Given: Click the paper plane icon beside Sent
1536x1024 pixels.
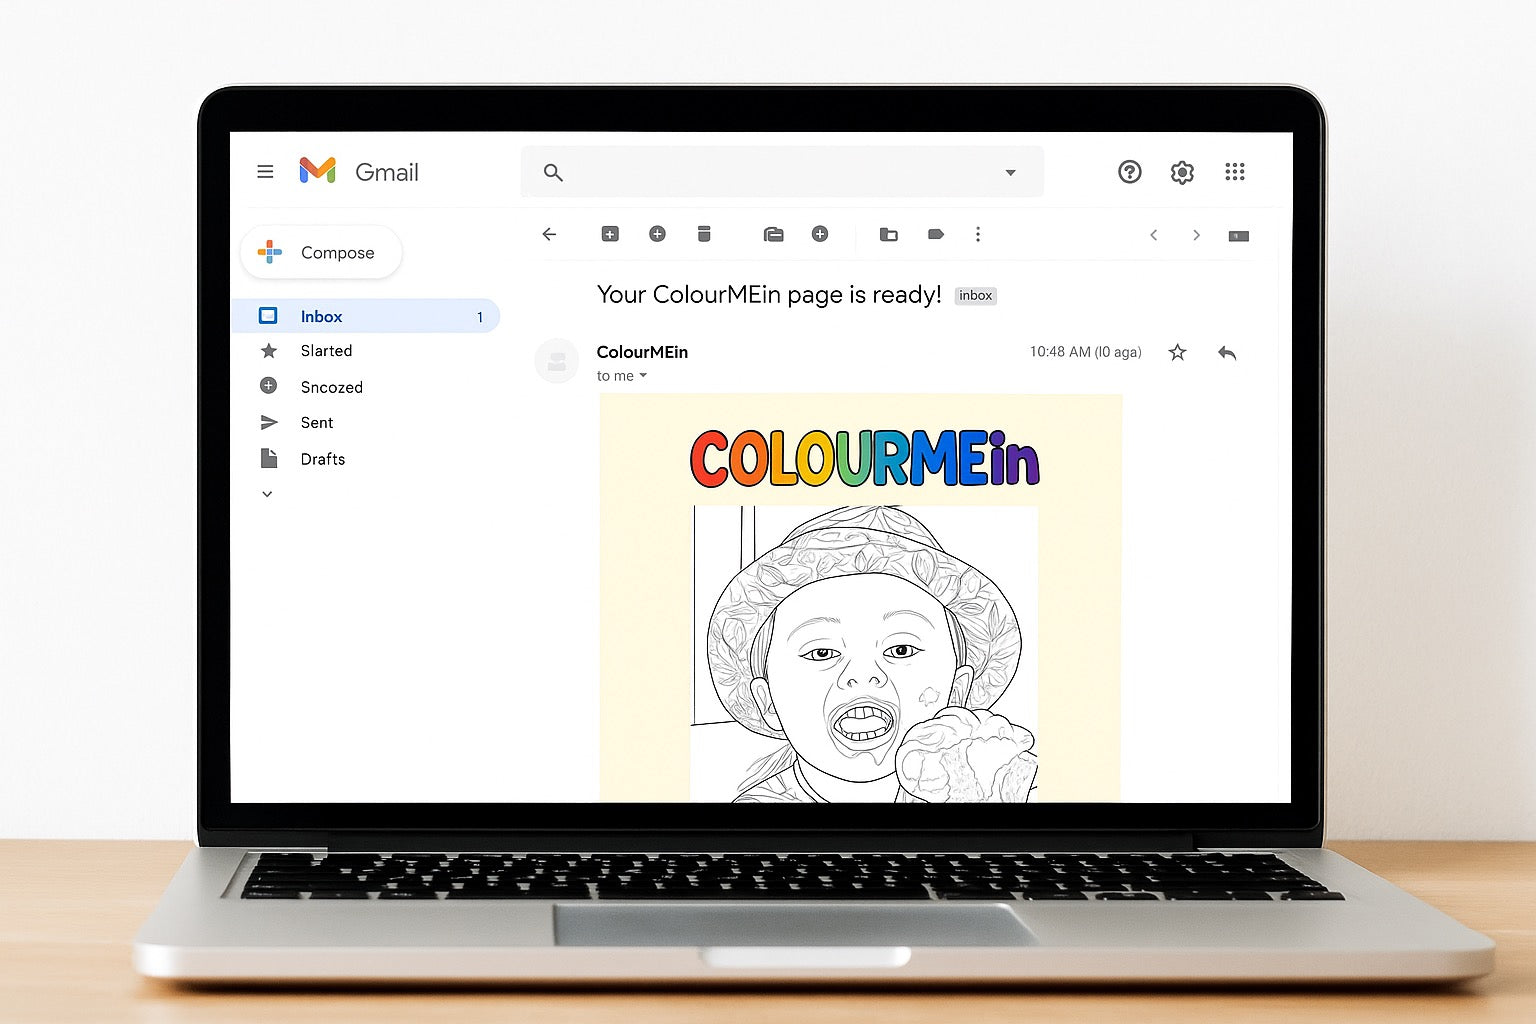Looking at the screenshot, I should click(269, 423).
